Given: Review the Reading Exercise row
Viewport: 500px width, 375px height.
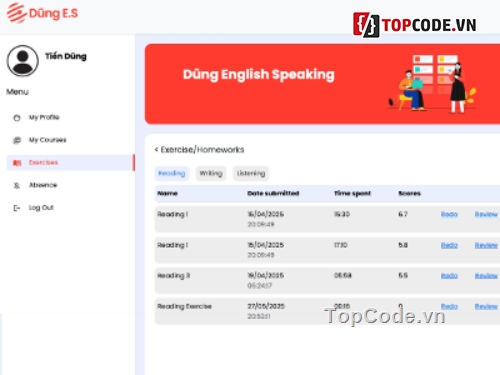Looking at the screenshot, I should click(x=486, y=306).
